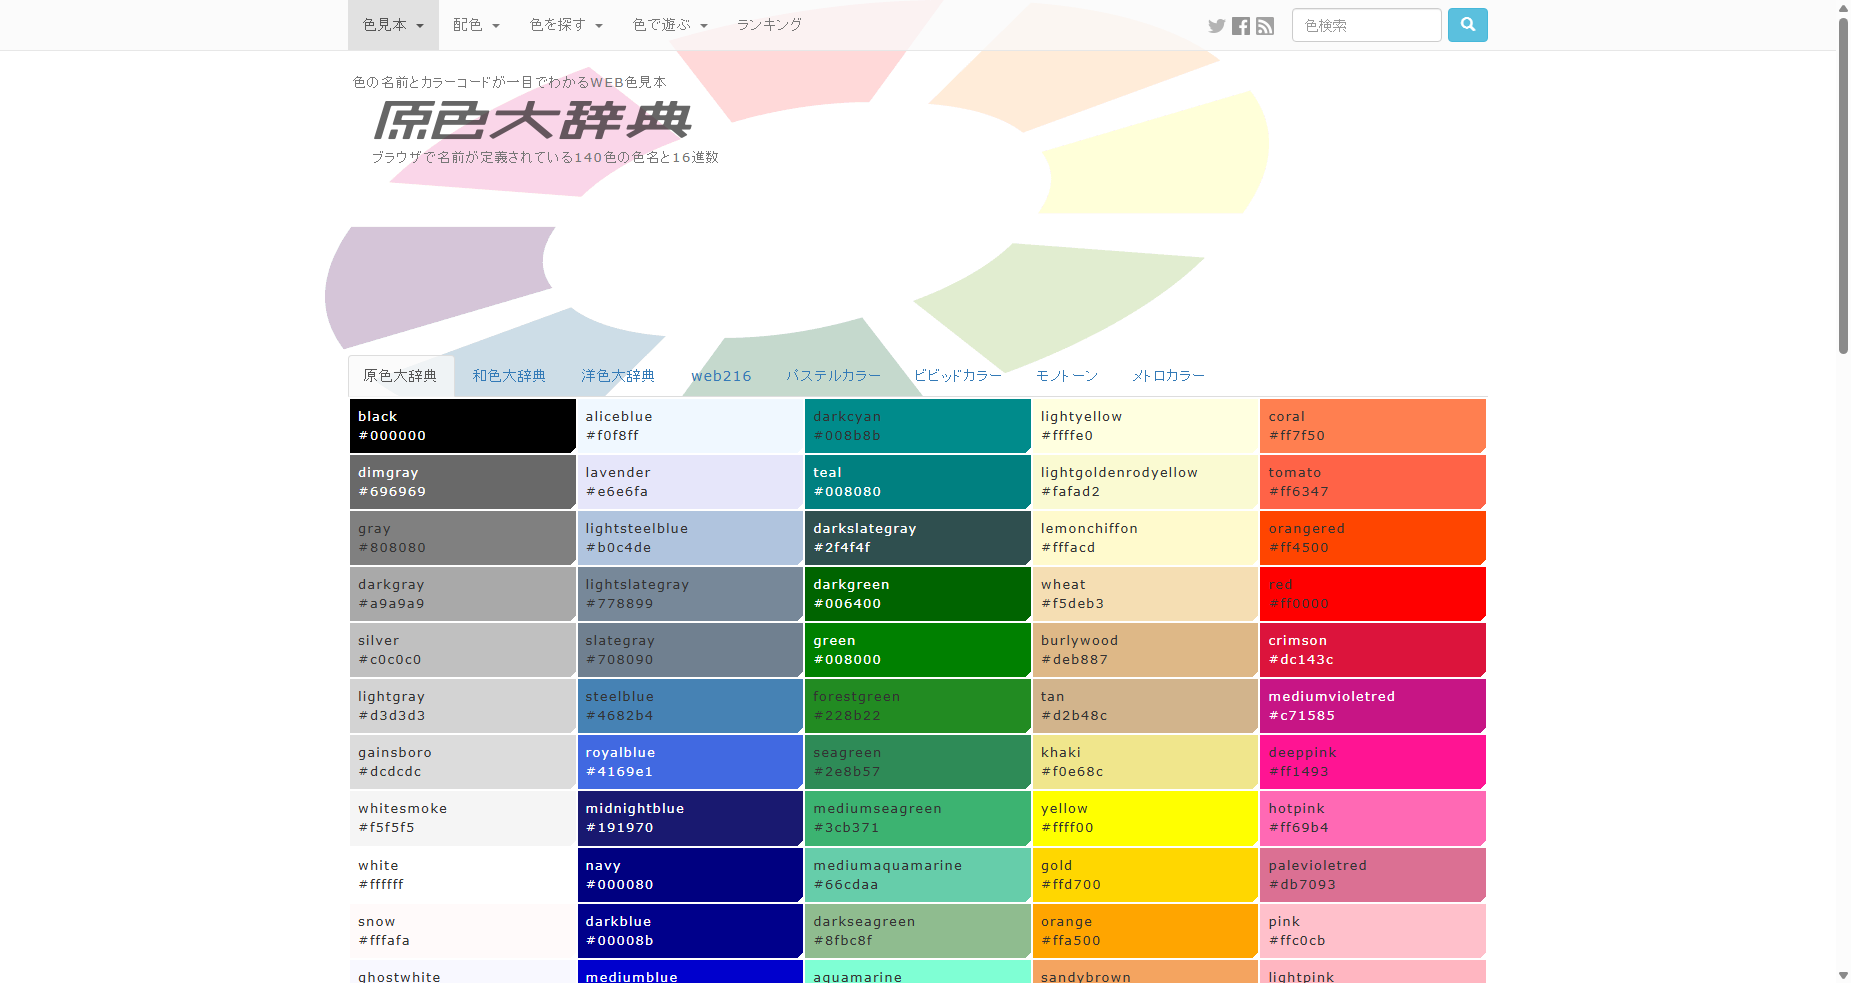
Task: Choose the mediumvioletred #c71585 swatch
Action: point(1373,706)
